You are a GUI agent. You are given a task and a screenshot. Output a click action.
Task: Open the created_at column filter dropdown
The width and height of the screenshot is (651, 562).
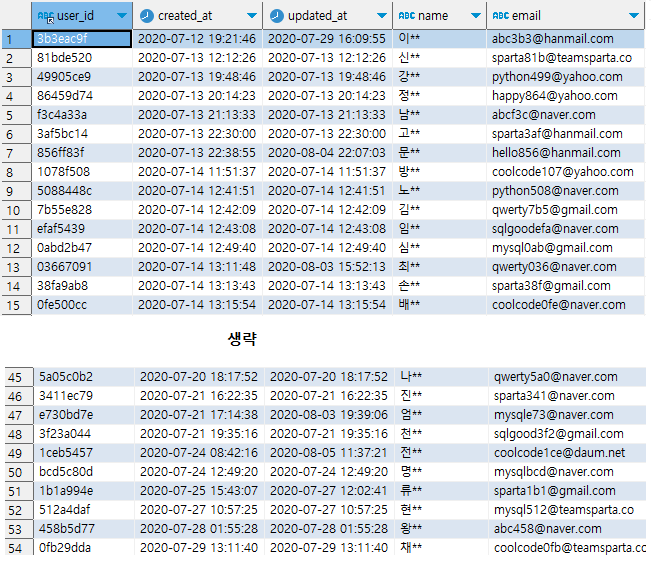[x=252, y=16]
